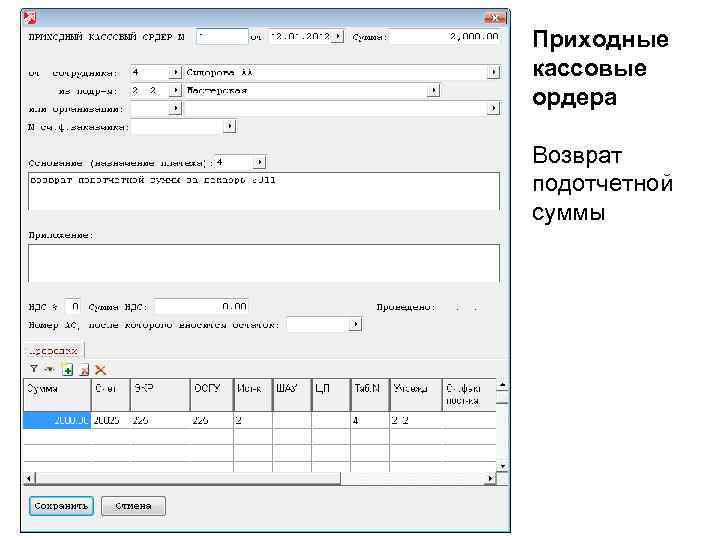Click the ОСГУ column header
The image size is (720, 540).
point(212,394)
